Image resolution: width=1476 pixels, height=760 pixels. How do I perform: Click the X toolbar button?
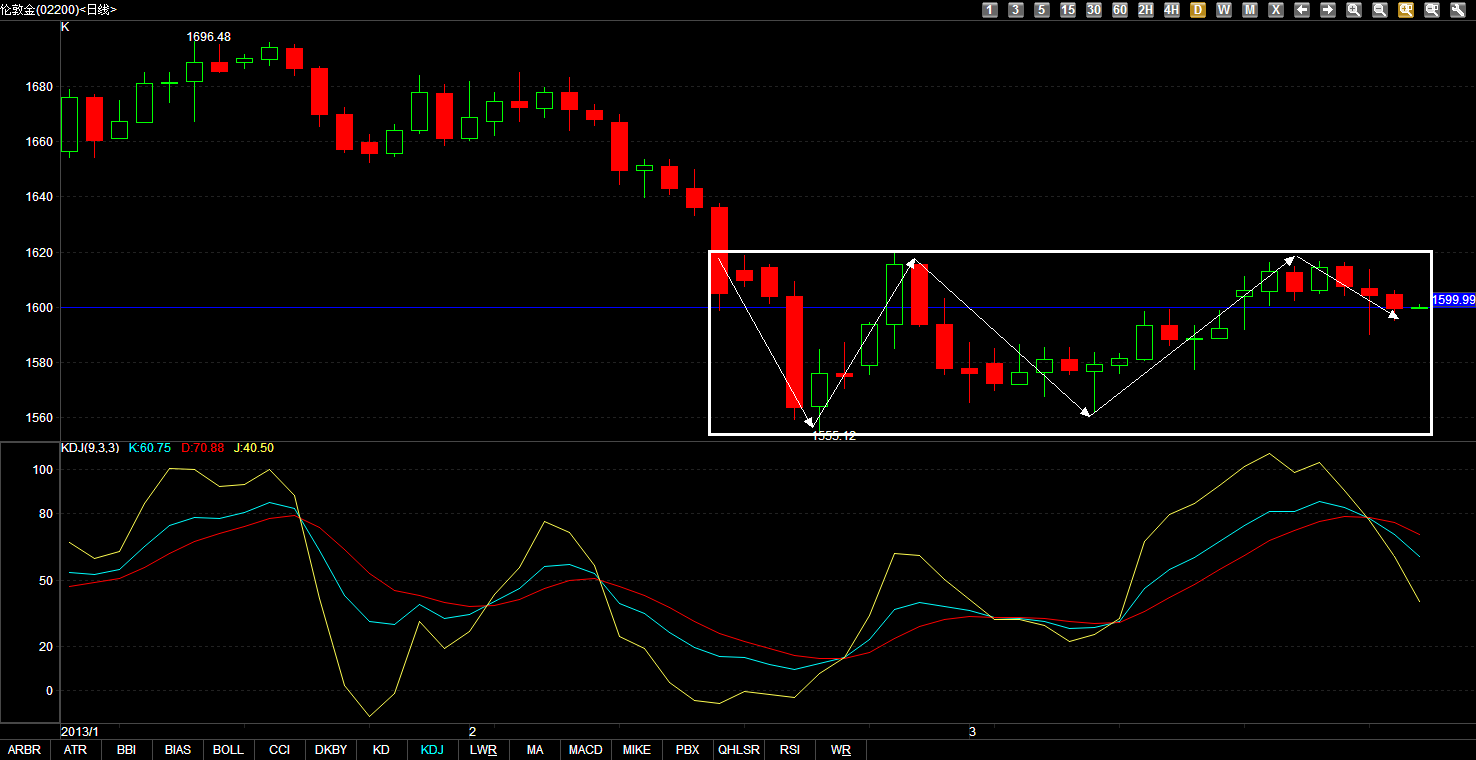coord(1276,9)
